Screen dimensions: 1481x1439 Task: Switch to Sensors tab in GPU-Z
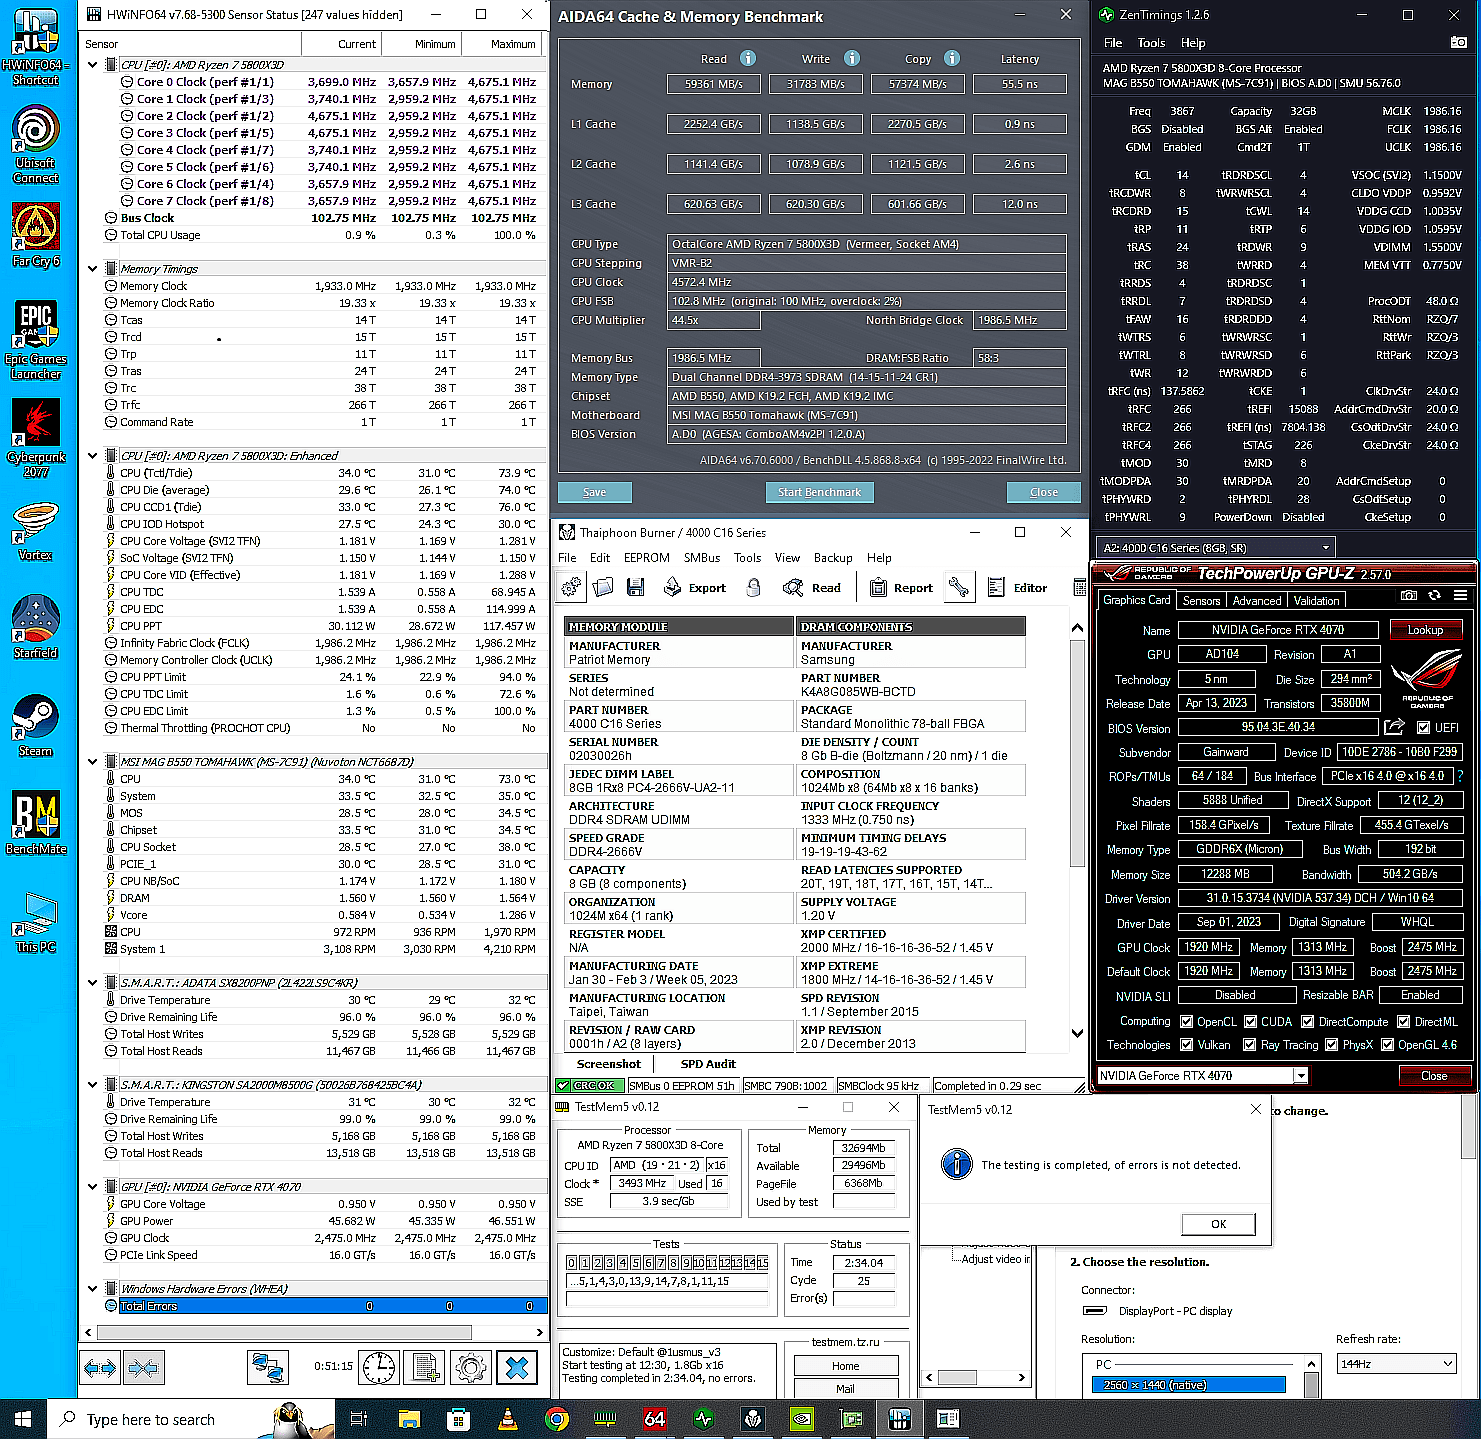1201,601
